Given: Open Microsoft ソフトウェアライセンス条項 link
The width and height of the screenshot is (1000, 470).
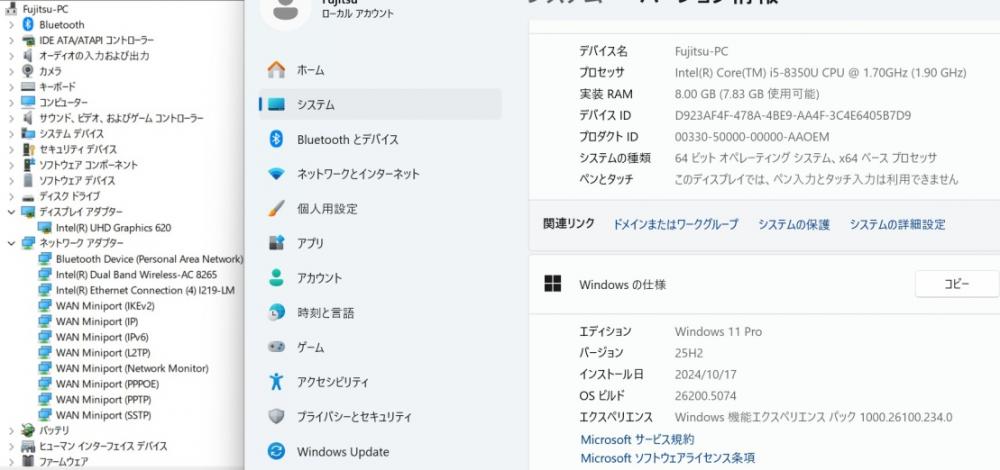Looking at the screenshot, I should pyautogui.click(x=668, y=458).
